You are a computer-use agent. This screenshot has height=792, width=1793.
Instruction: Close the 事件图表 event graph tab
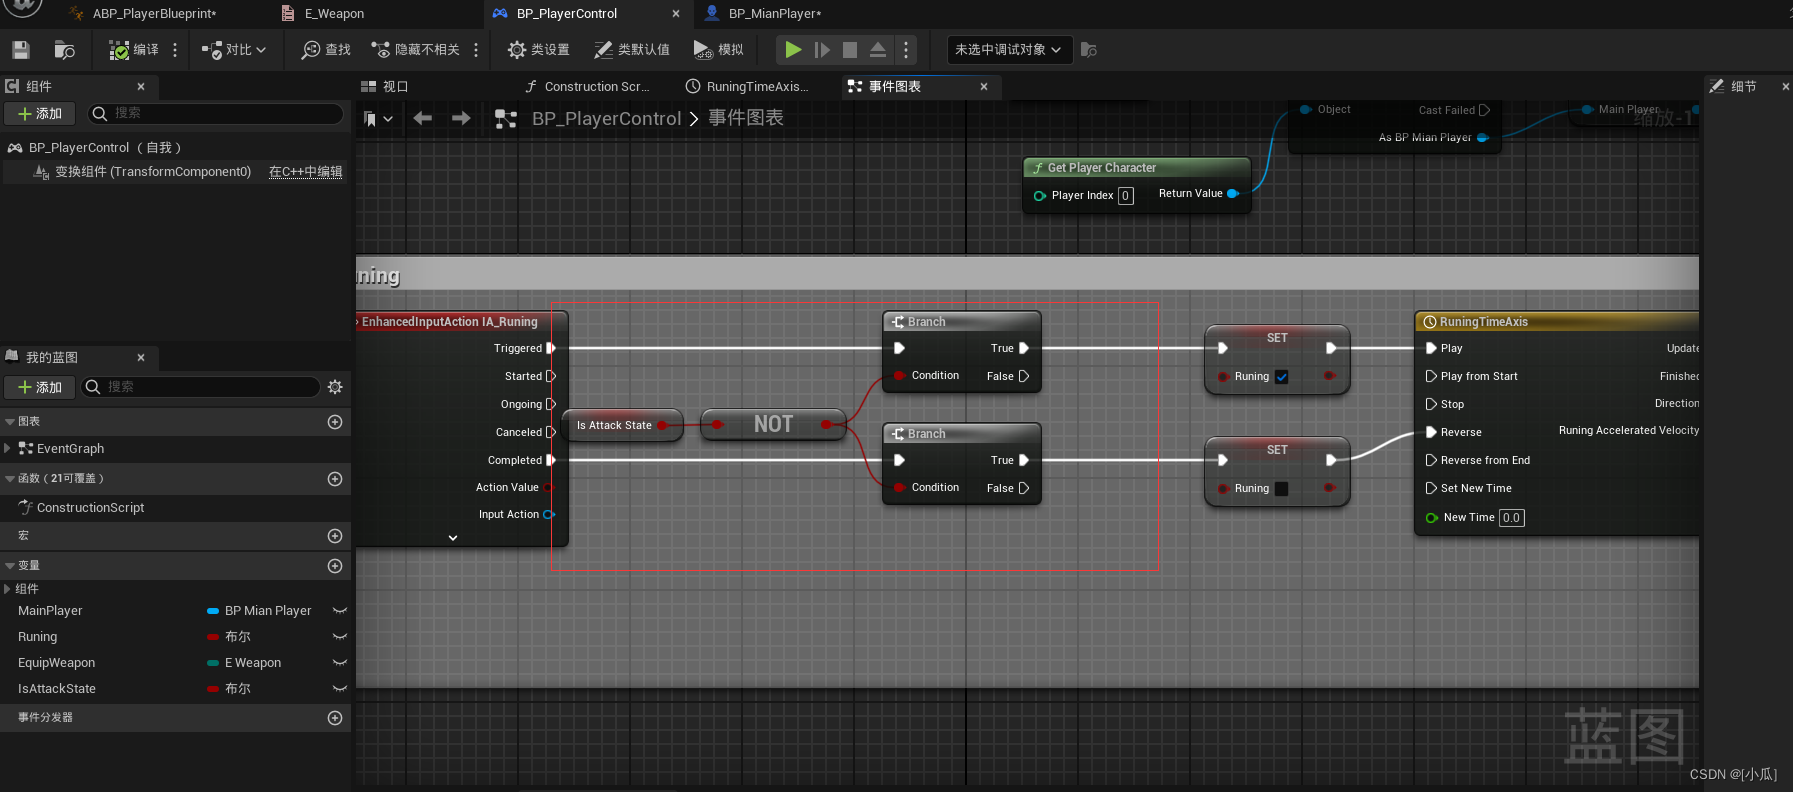click(984, 87)
